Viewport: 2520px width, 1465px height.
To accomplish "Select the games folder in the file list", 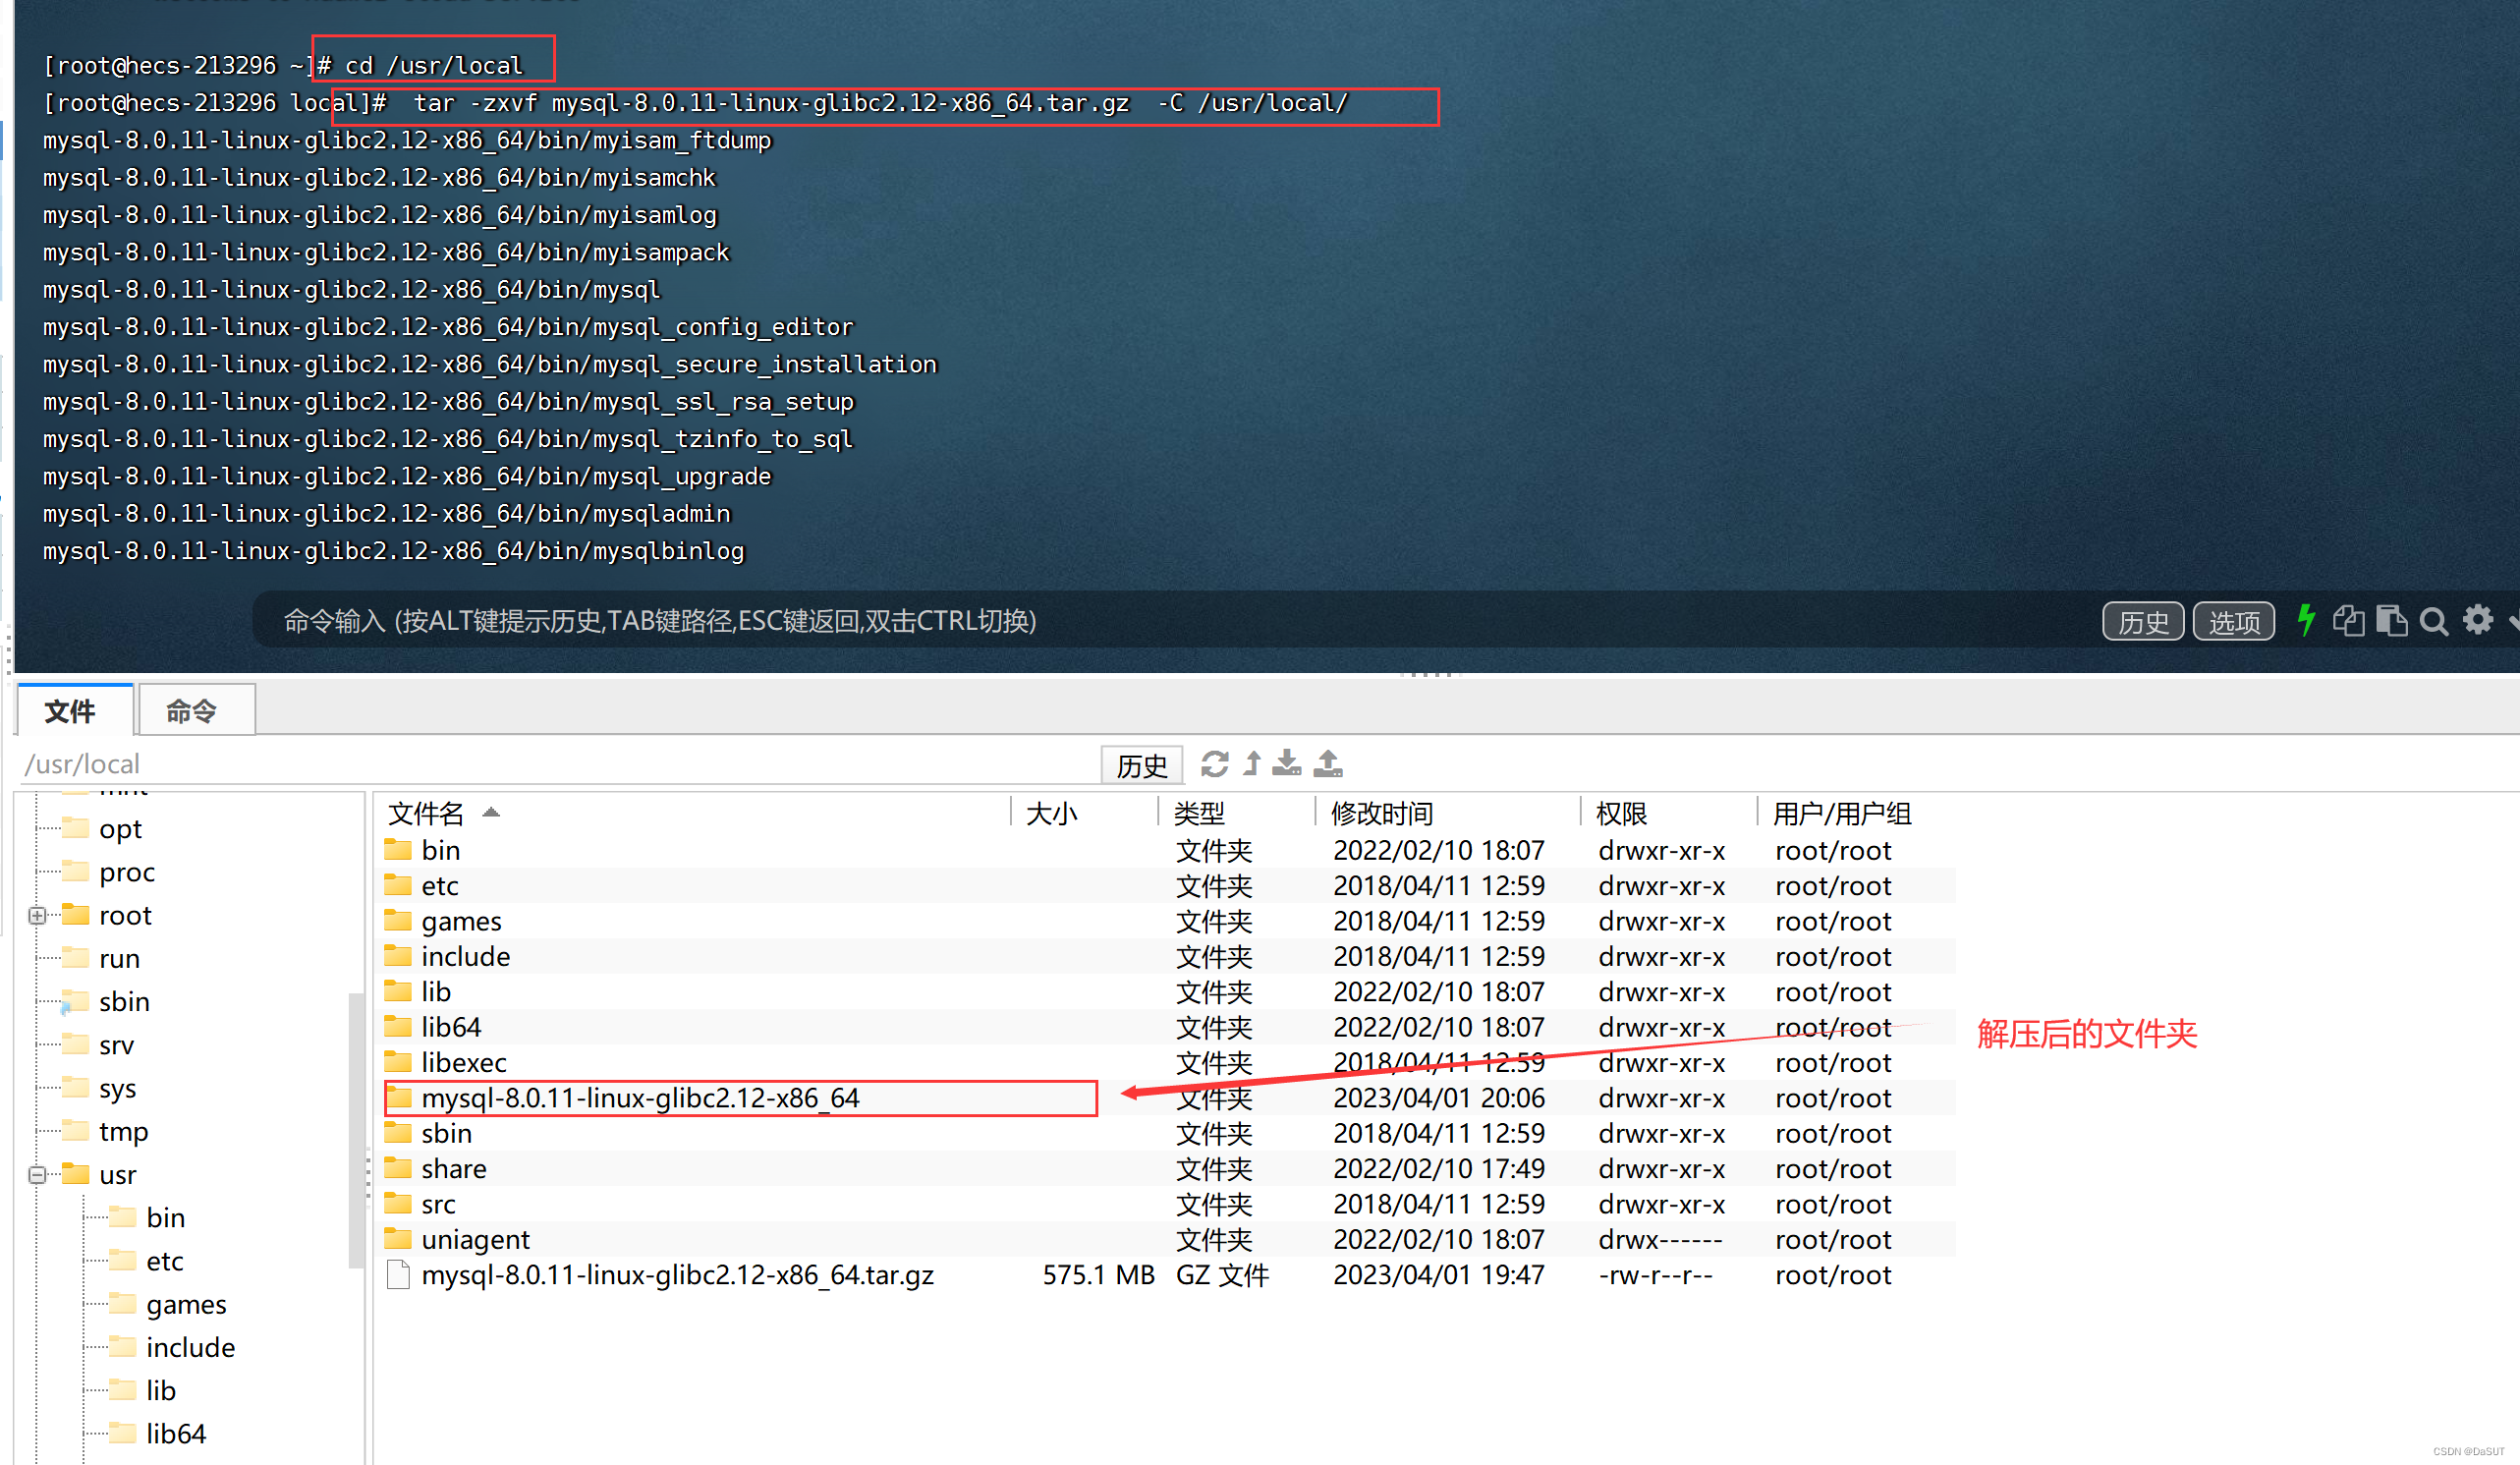I will [x=461, y=921].
